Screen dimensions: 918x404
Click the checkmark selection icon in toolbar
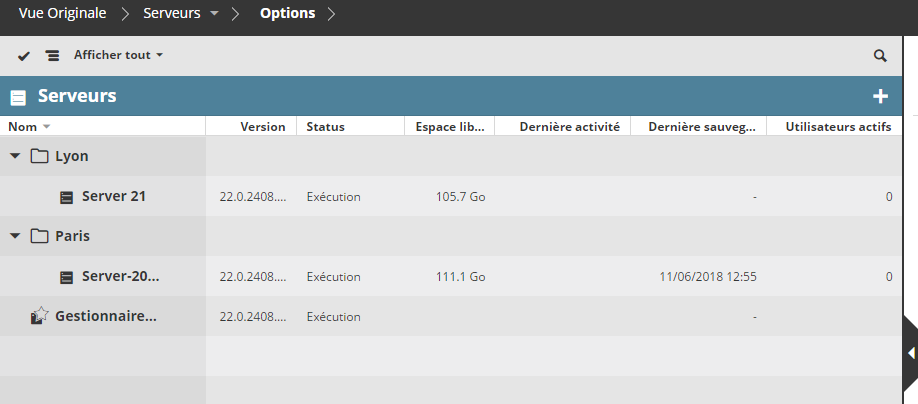click(24, 56)
